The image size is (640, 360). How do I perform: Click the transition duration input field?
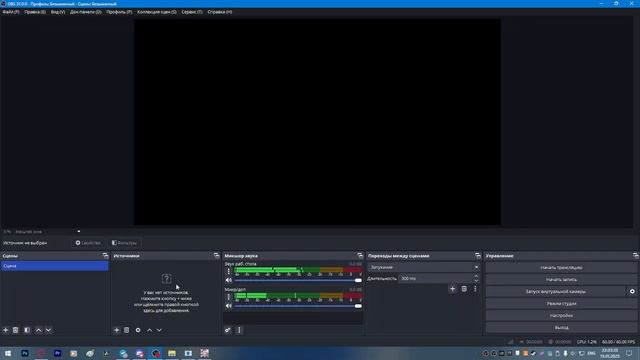(x=436, y=278)
